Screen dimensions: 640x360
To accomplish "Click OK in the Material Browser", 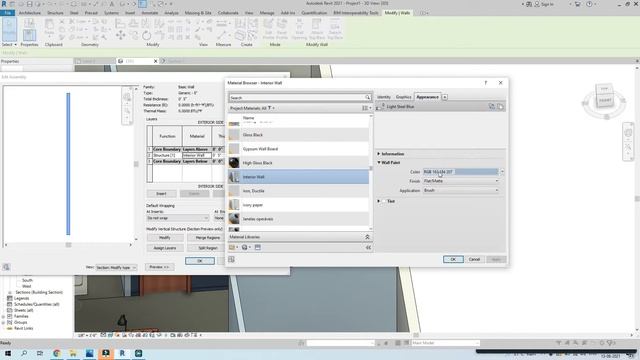I will coord(453,260).
